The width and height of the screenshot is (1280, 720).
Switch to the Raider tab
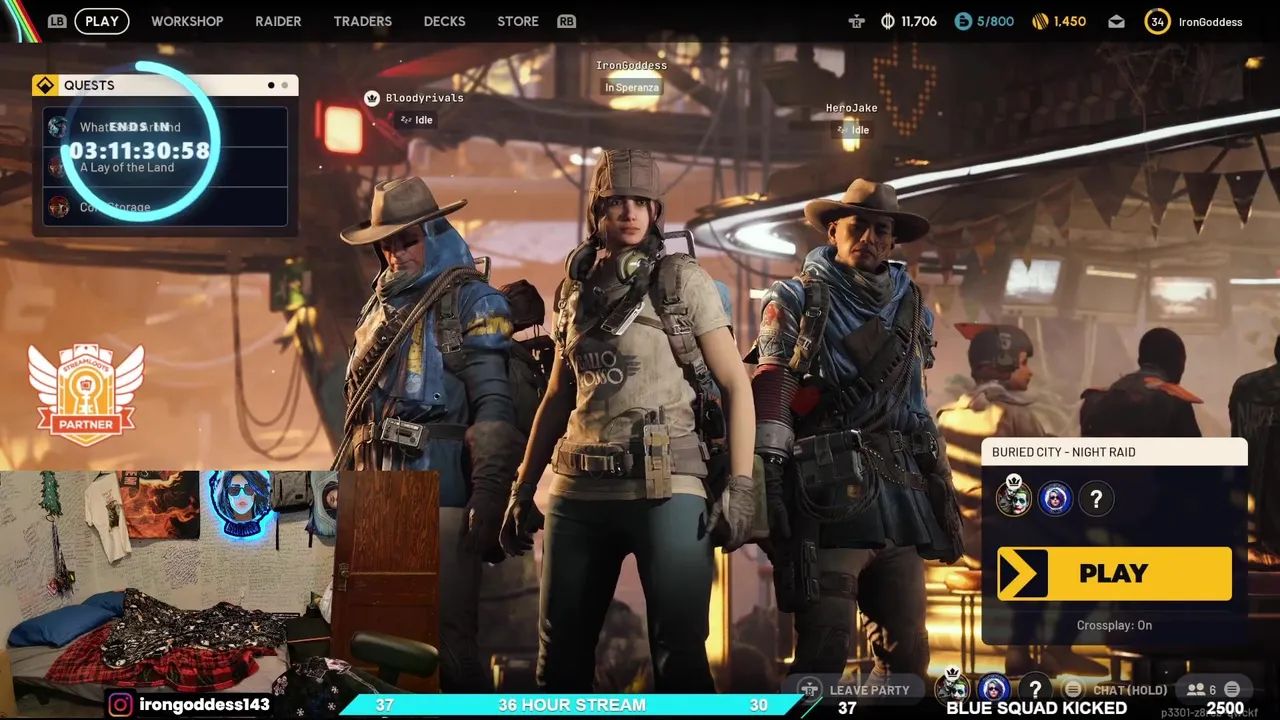tap(278, 21)
